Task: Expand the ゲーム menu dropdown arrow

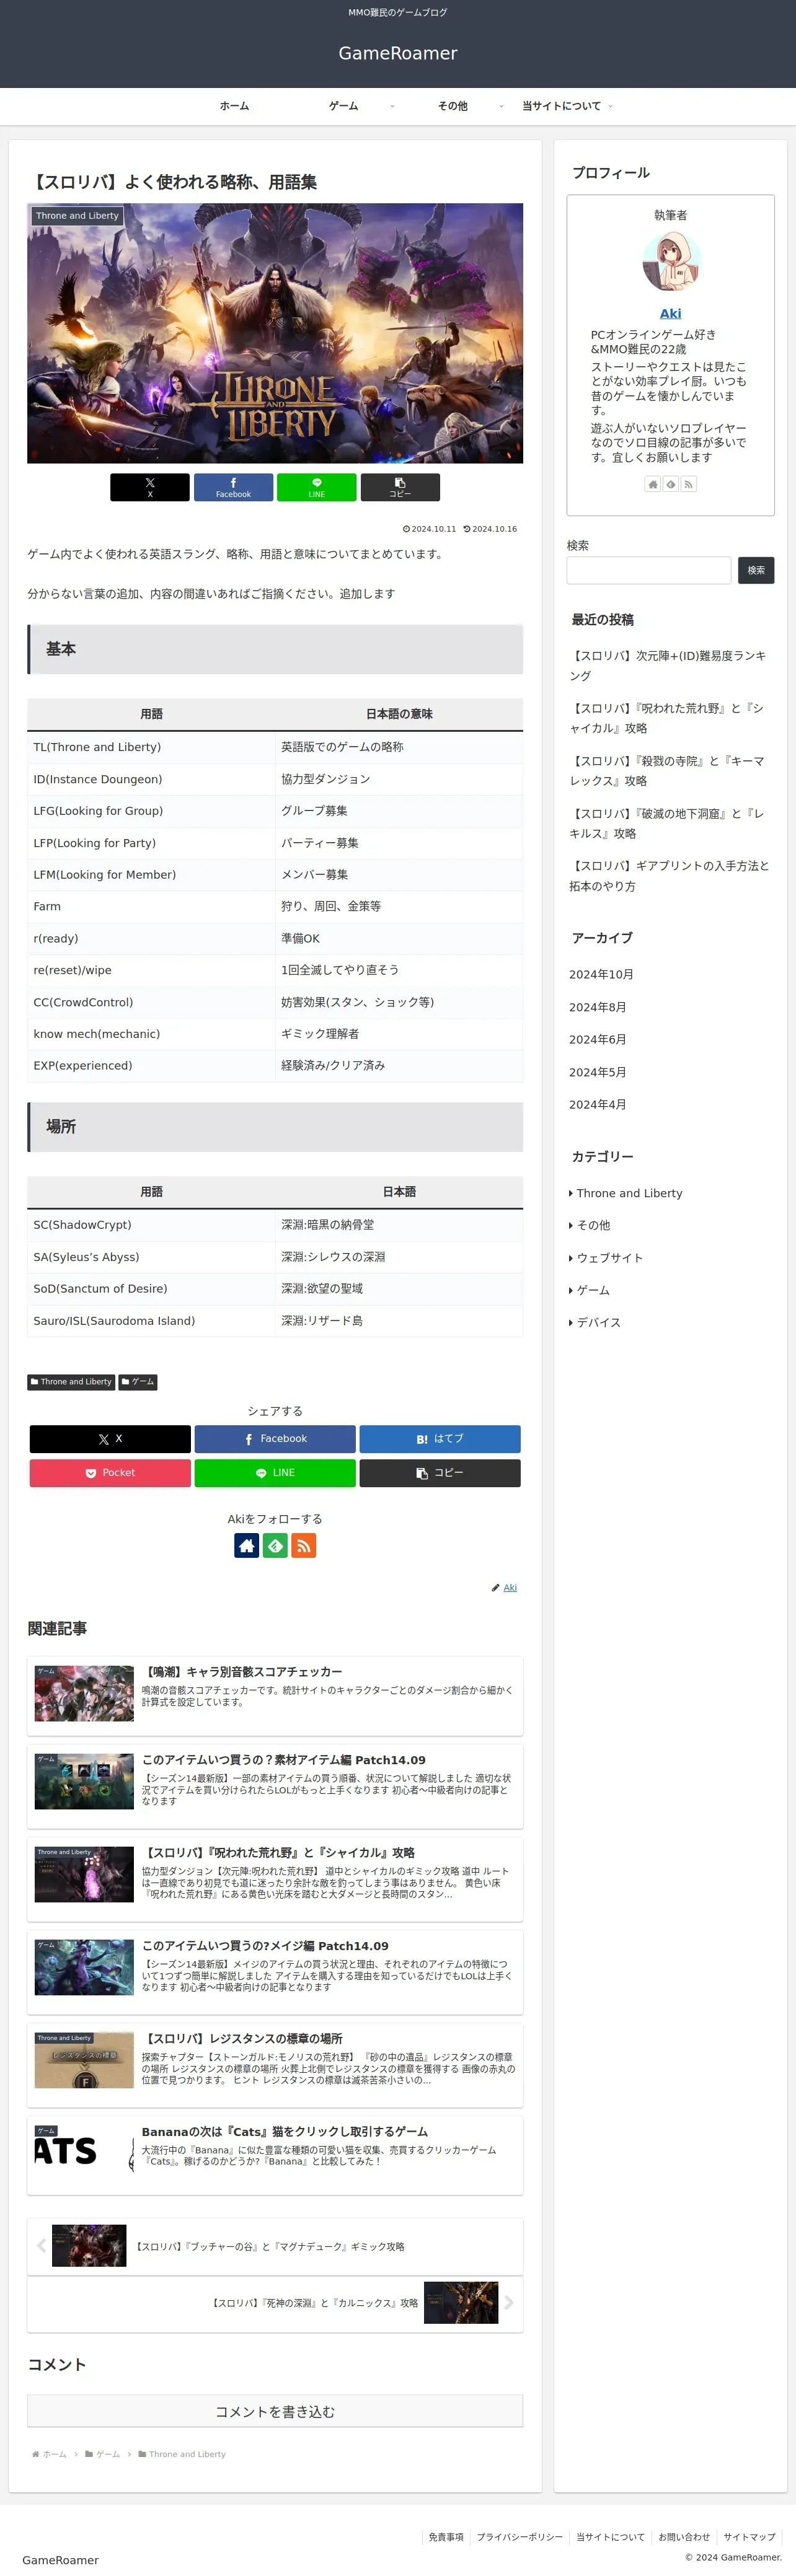Action: click(392, 106)
